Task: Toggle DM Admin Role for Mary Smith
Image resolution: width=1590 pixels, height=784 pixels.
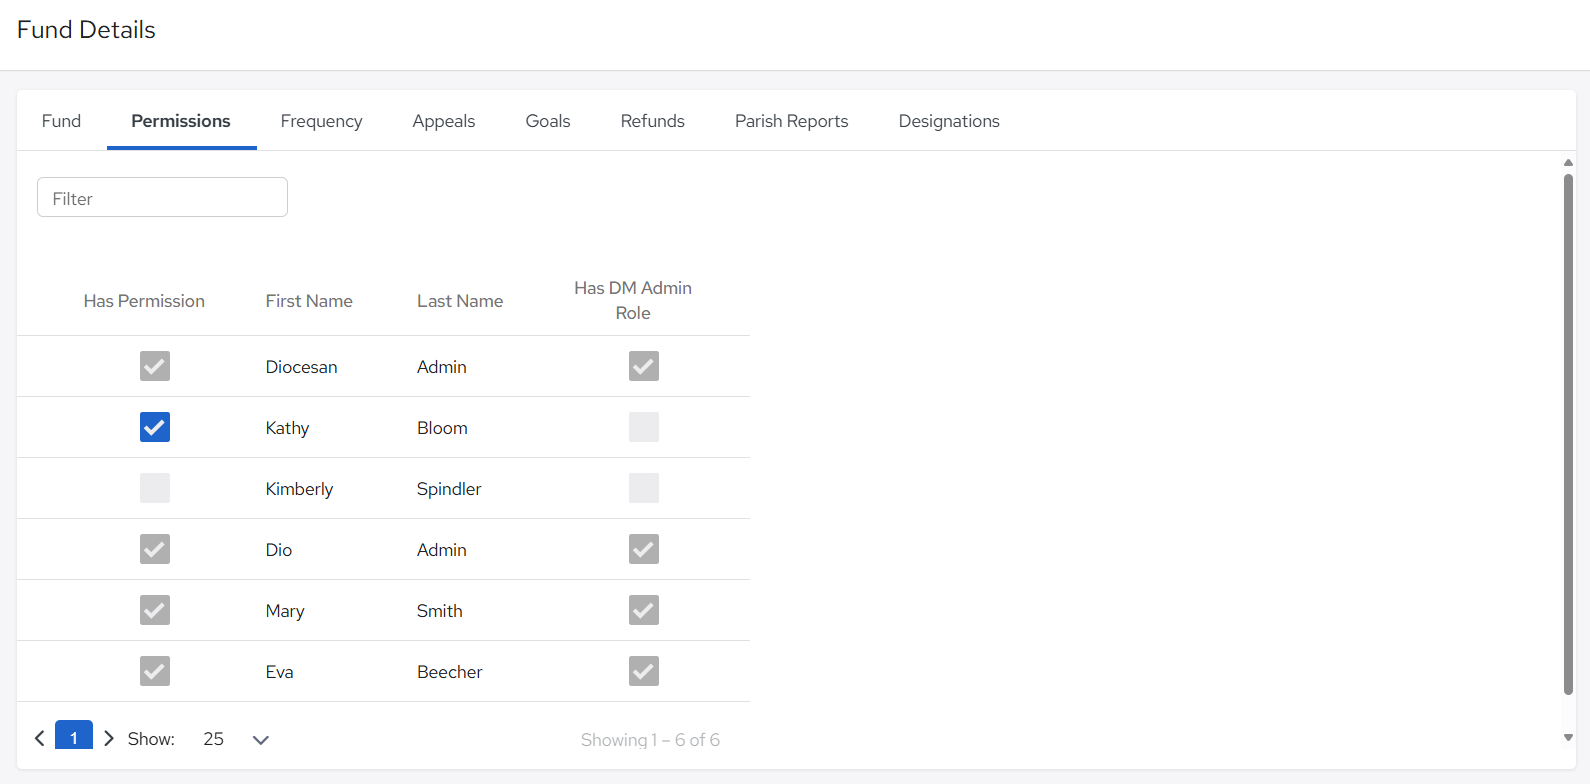Action: coord(644,610)
